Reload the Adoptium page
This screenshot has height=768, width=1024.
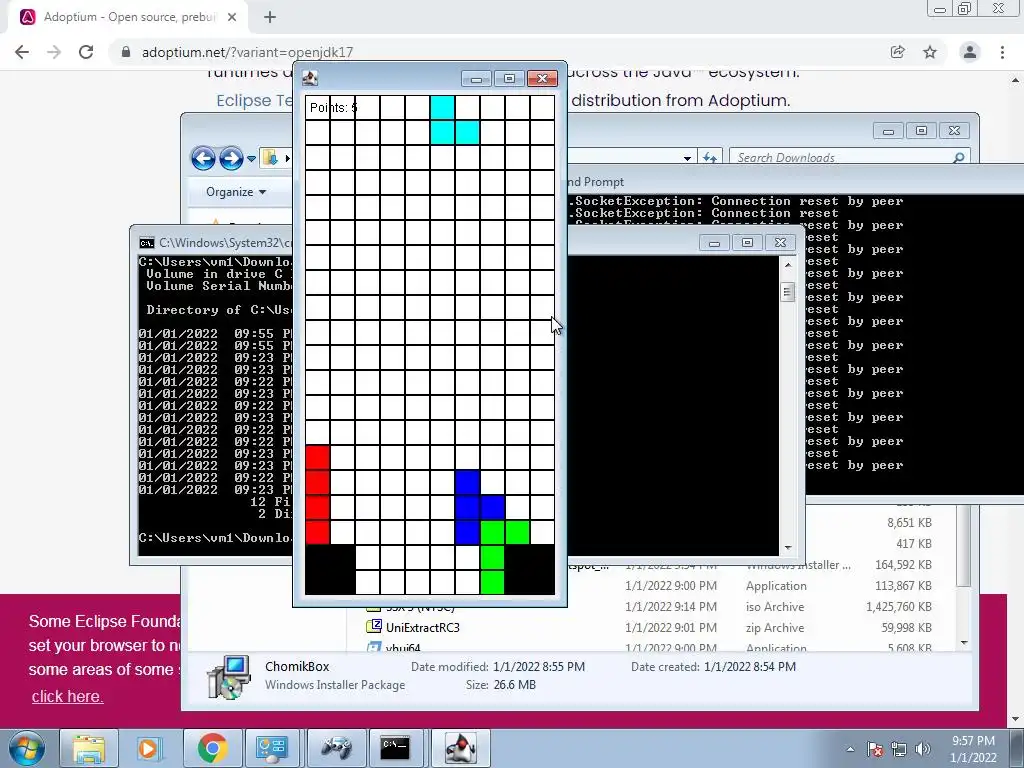pos(86,52)
